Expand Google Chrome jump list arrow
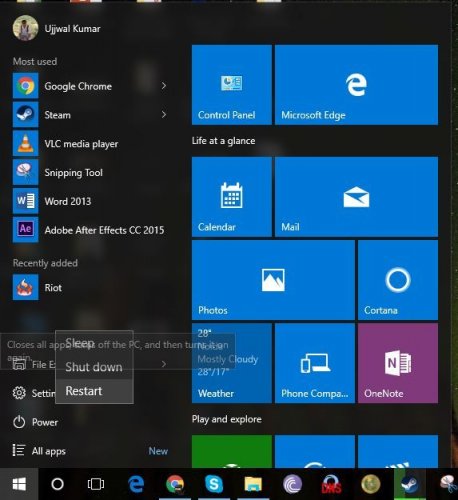 [164, 86]
